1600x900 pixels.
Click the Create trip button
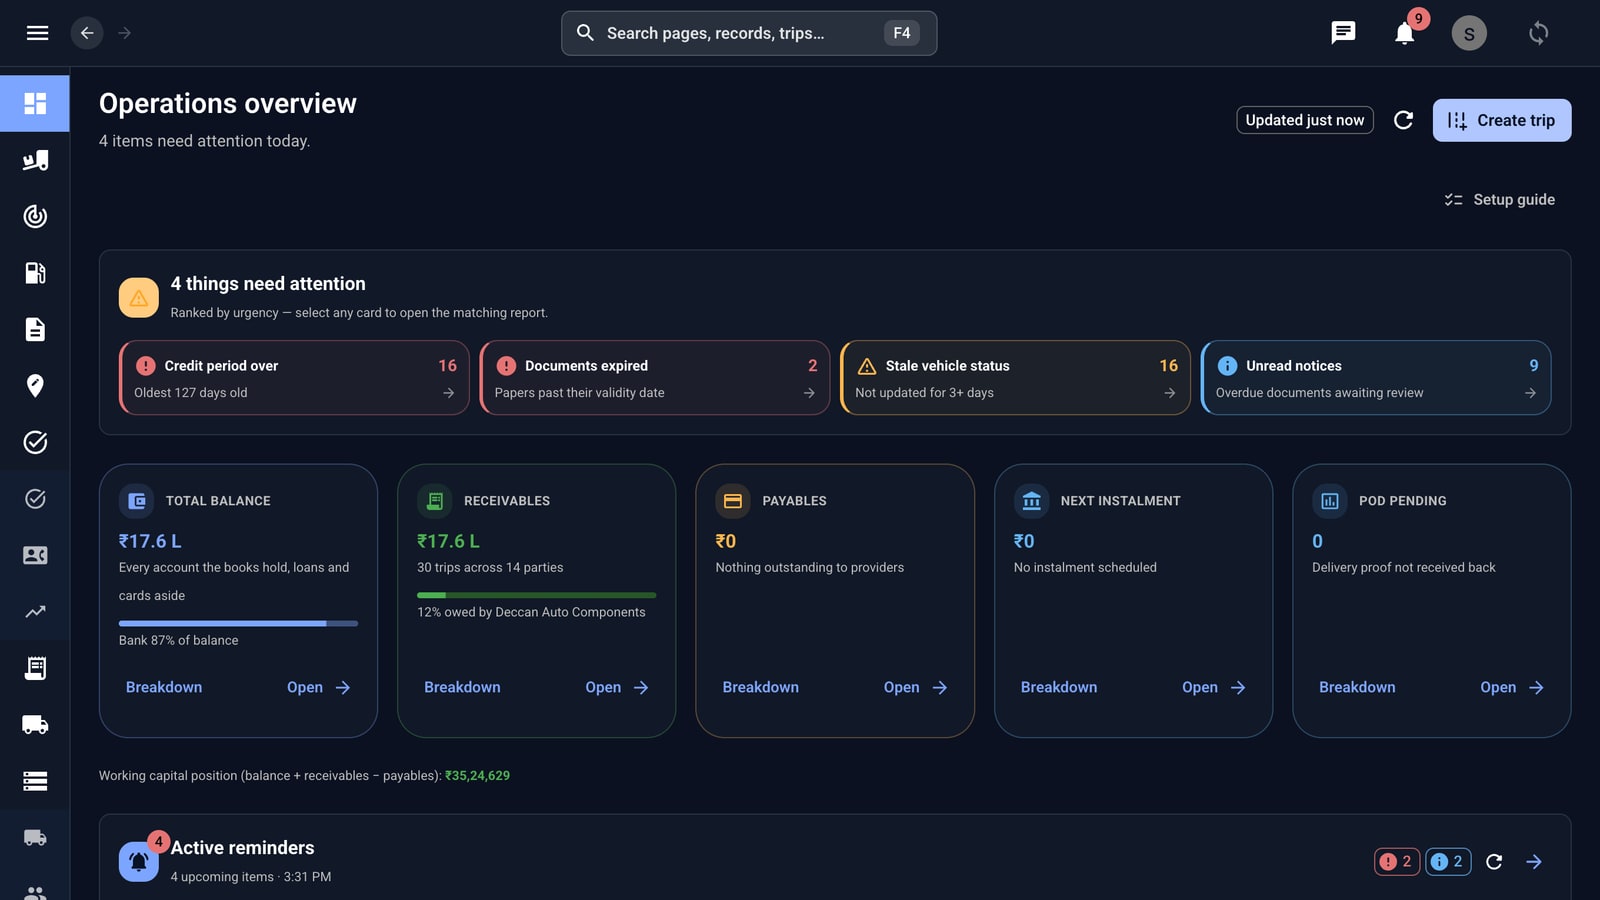(1501, 120)
